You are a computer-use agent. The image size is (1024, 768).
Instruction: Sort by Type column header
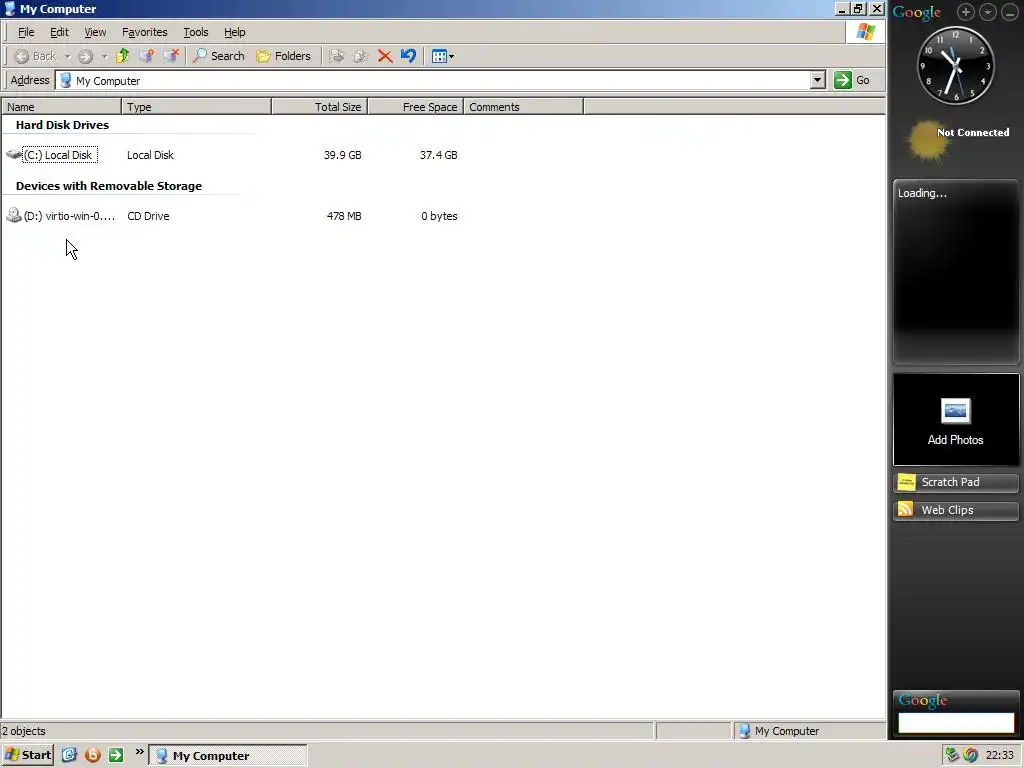(x=196, y=106)
